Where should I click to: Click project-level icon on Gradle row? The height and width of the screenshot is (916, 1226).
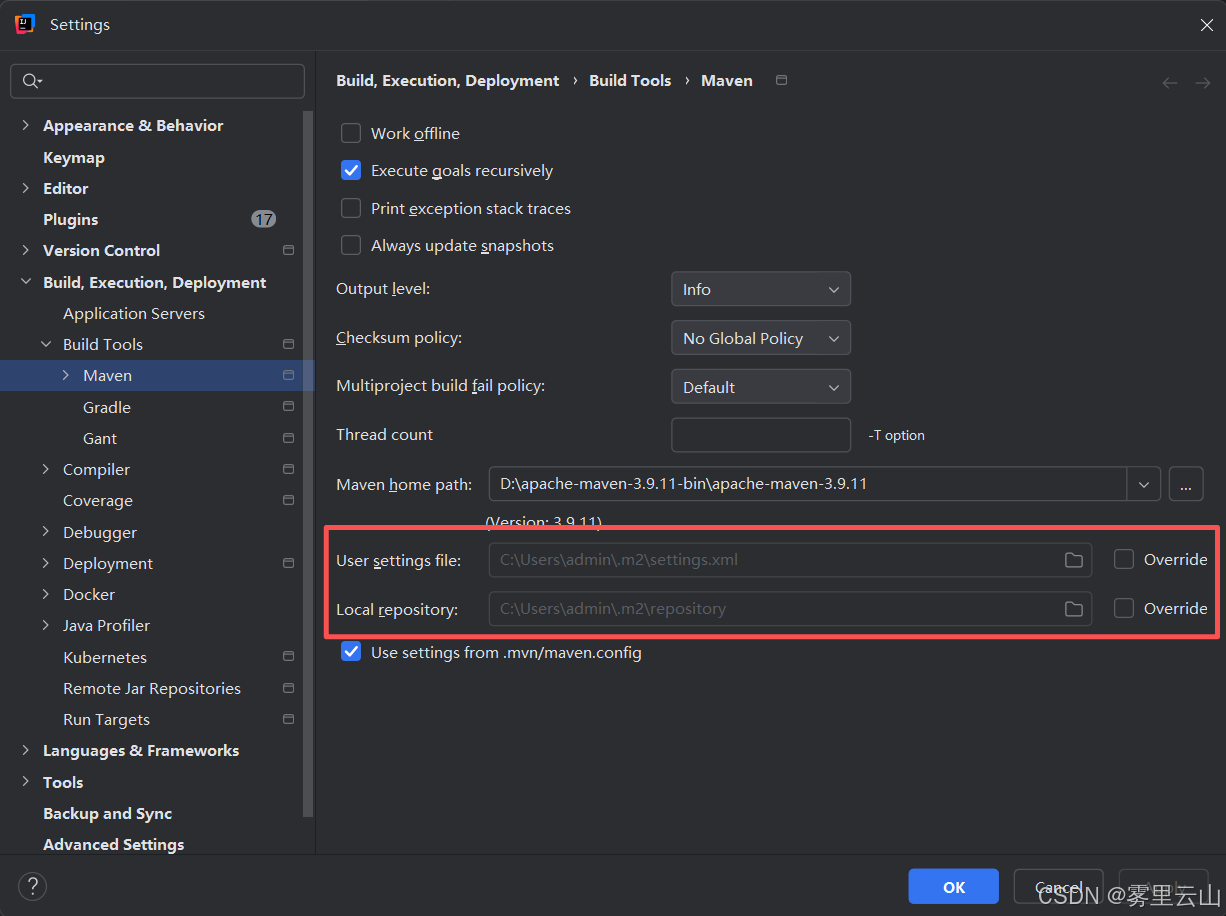(x=289, y=407)
